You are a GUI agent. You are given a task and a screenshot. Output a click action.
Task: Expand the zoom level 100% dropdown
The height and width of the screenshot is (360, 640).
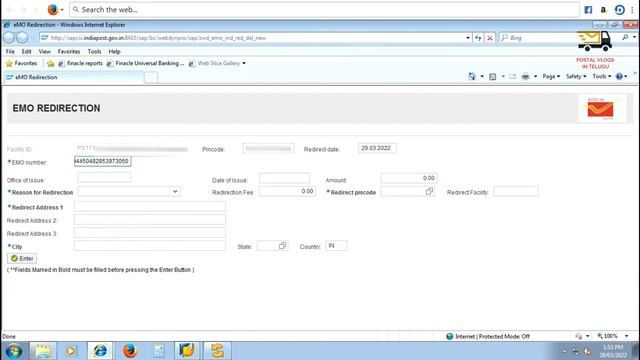(627, 336)
